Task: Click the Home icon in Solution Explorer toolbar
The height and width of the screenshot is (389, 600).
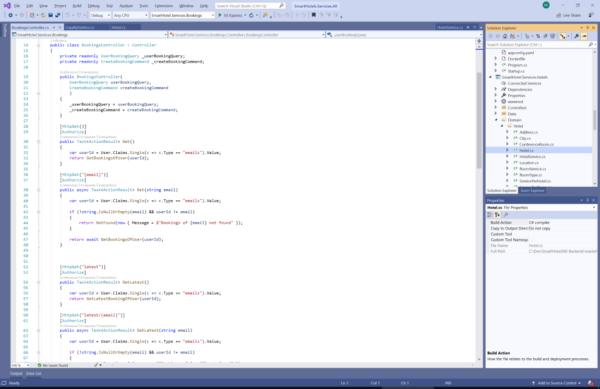Action: pos(505,36)
